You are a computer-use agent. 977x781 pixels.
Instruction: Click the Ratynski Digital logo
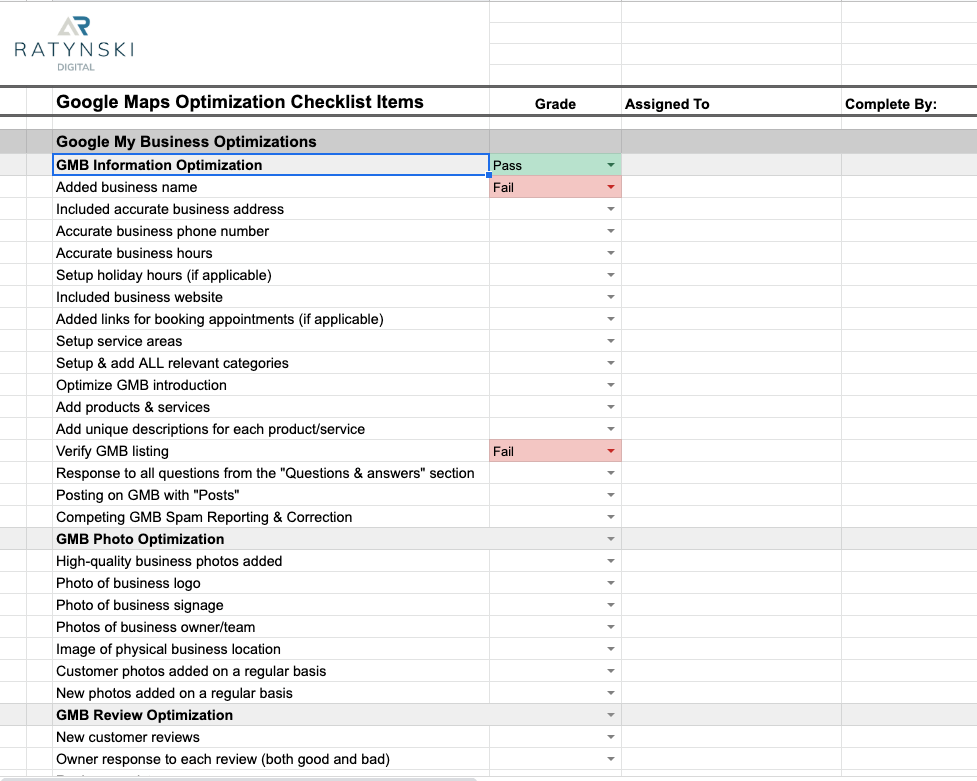[x=73, y=44]
